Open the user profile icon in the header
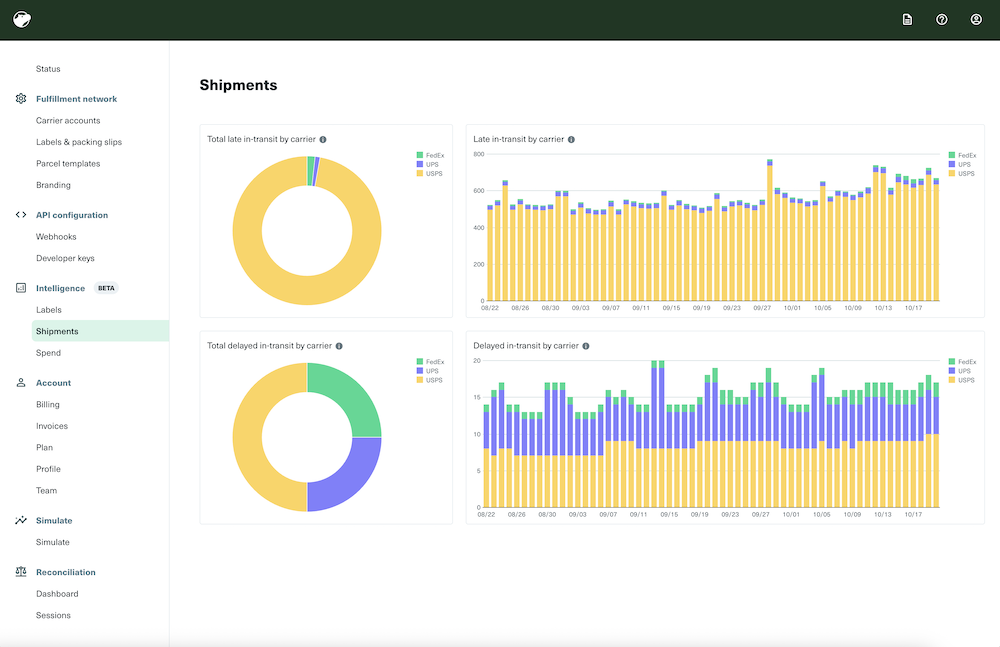The height and width of the screenshot is (647, 1000). click(x=976, y=20)
